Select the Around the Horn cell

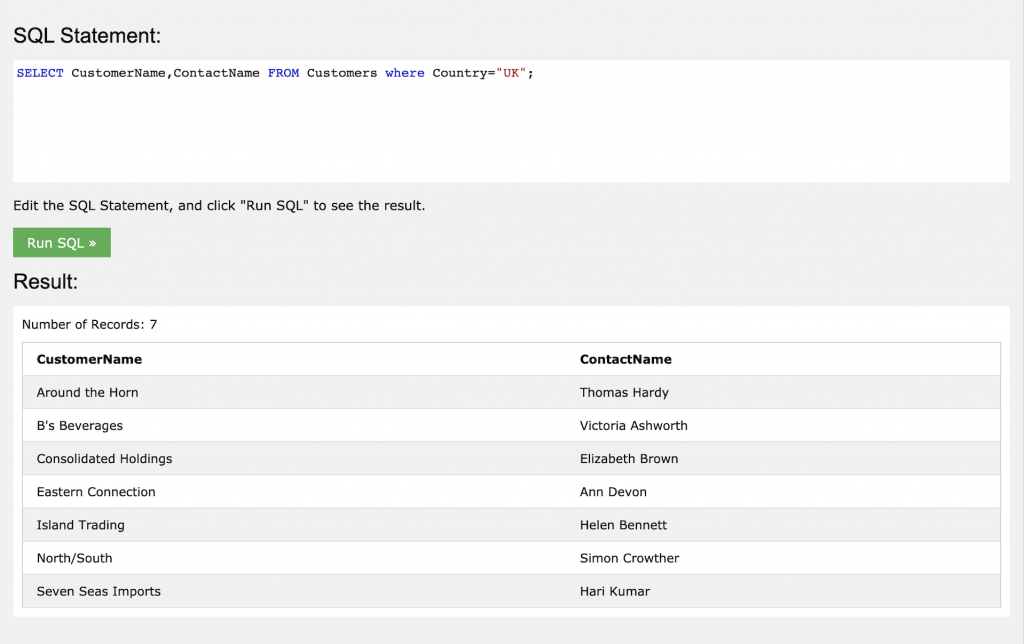(x=88, y=392)
